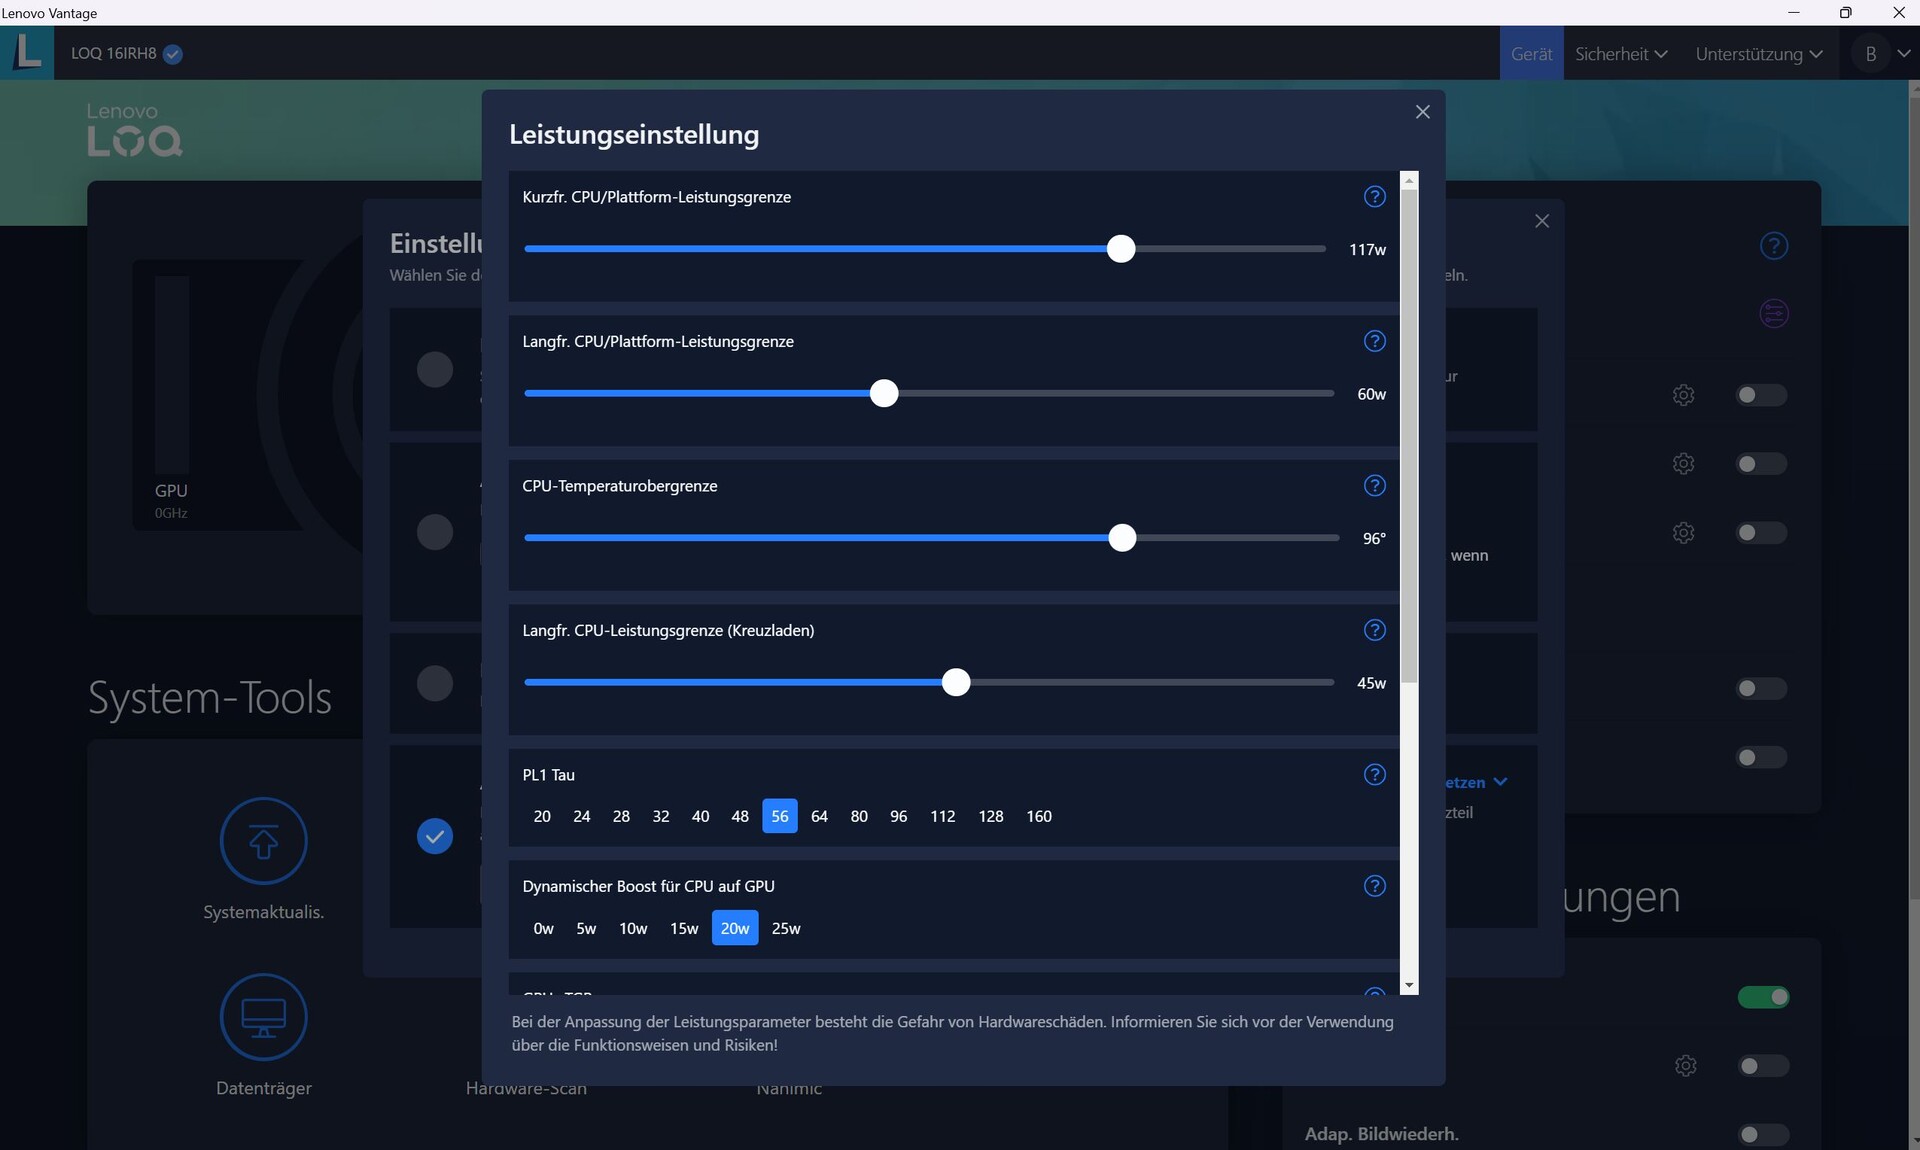Open help for Kurzfr. CPU/Plattform-Leistungsgrenze
1920x1150 pixels.
[x=1374, y=197]
